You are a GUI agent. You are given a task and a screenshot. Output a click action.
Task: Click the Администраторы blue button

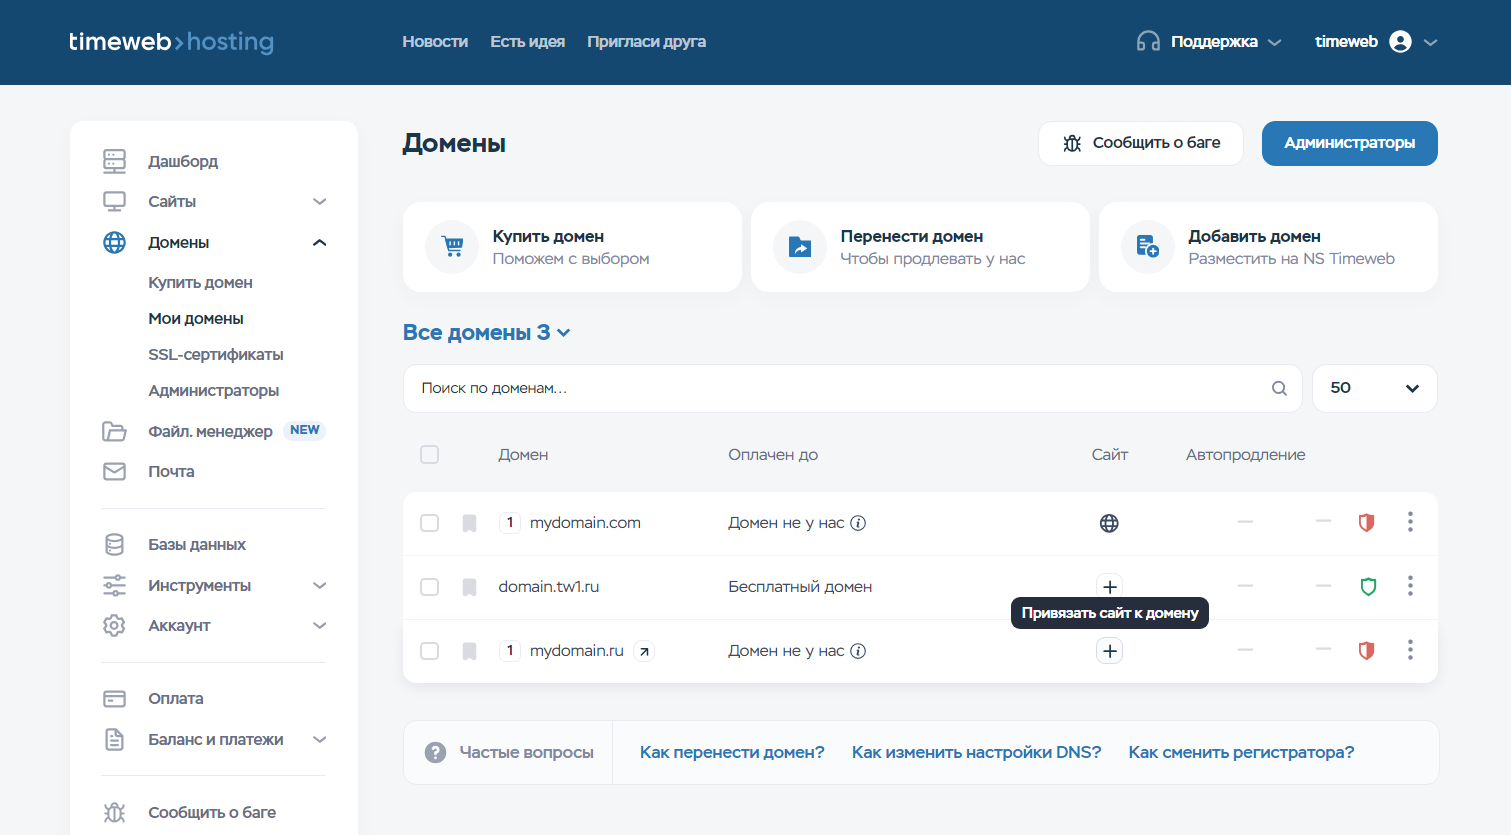click(x=1349, y=143)
